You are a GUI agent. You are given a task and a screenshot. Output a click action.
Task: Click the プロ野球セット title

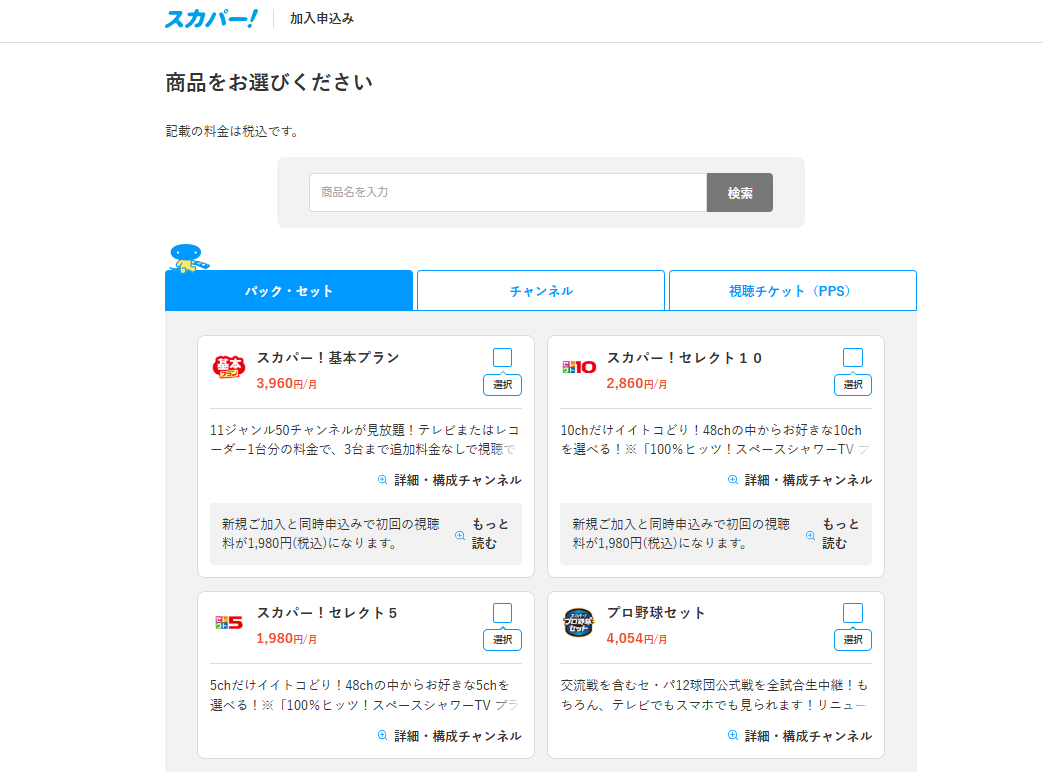(x=656, y=613)
